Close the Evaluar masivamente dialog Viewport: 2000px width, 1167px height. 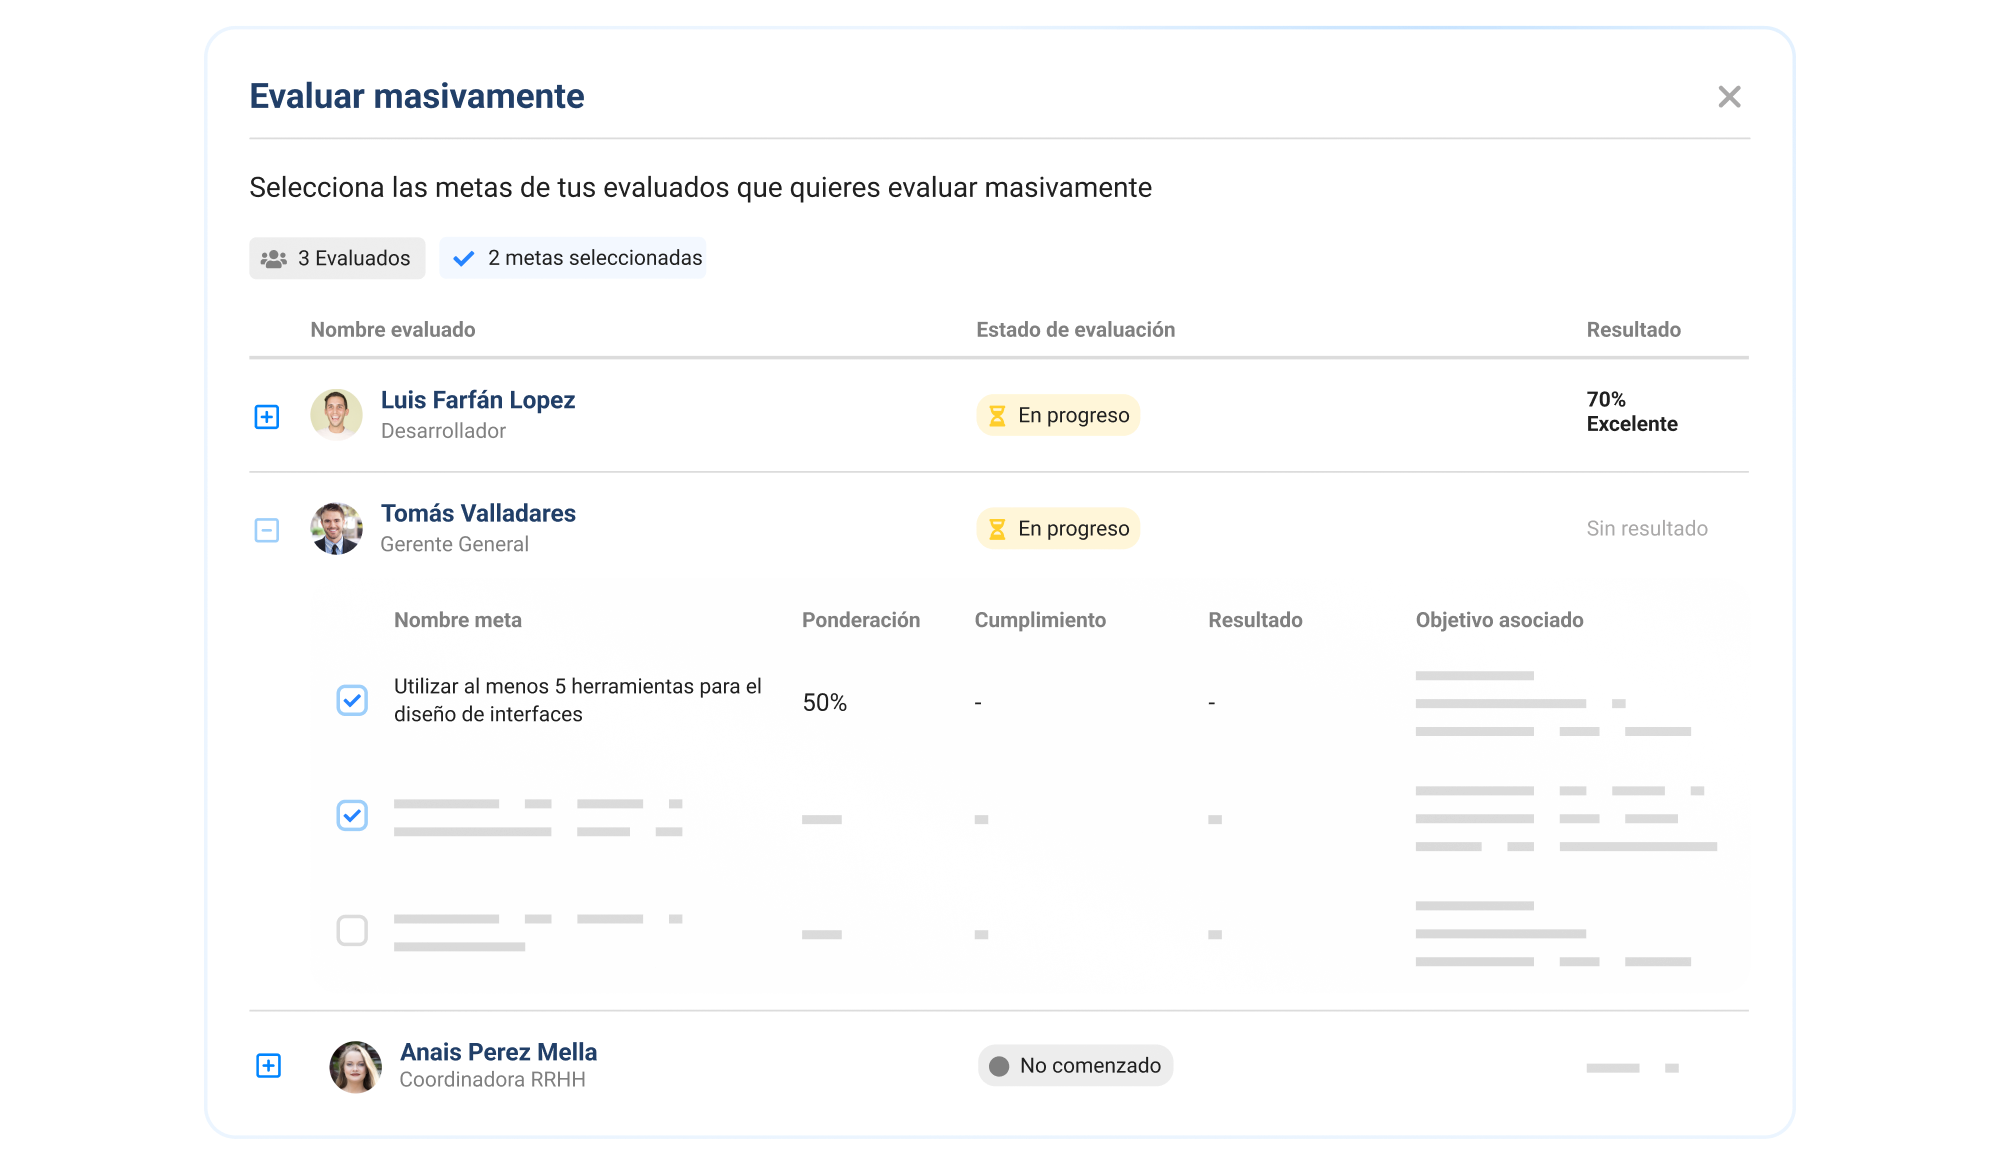[1729, 97]
